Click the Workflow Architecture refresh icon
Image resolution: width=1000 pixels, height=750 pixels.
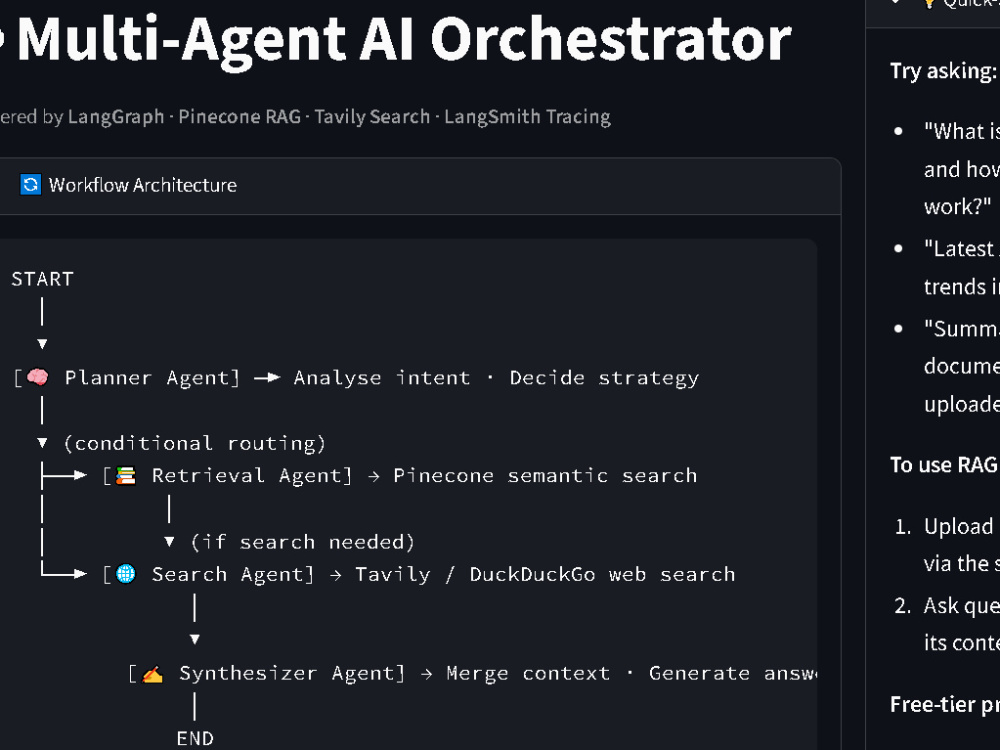[x=30, y=185]
